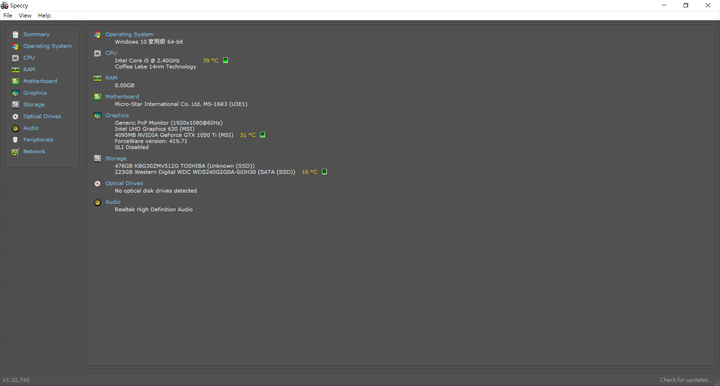Click the Graphics monitor icon in sidebar
Screen dimensions: 720x386
[x=15, y=93]
